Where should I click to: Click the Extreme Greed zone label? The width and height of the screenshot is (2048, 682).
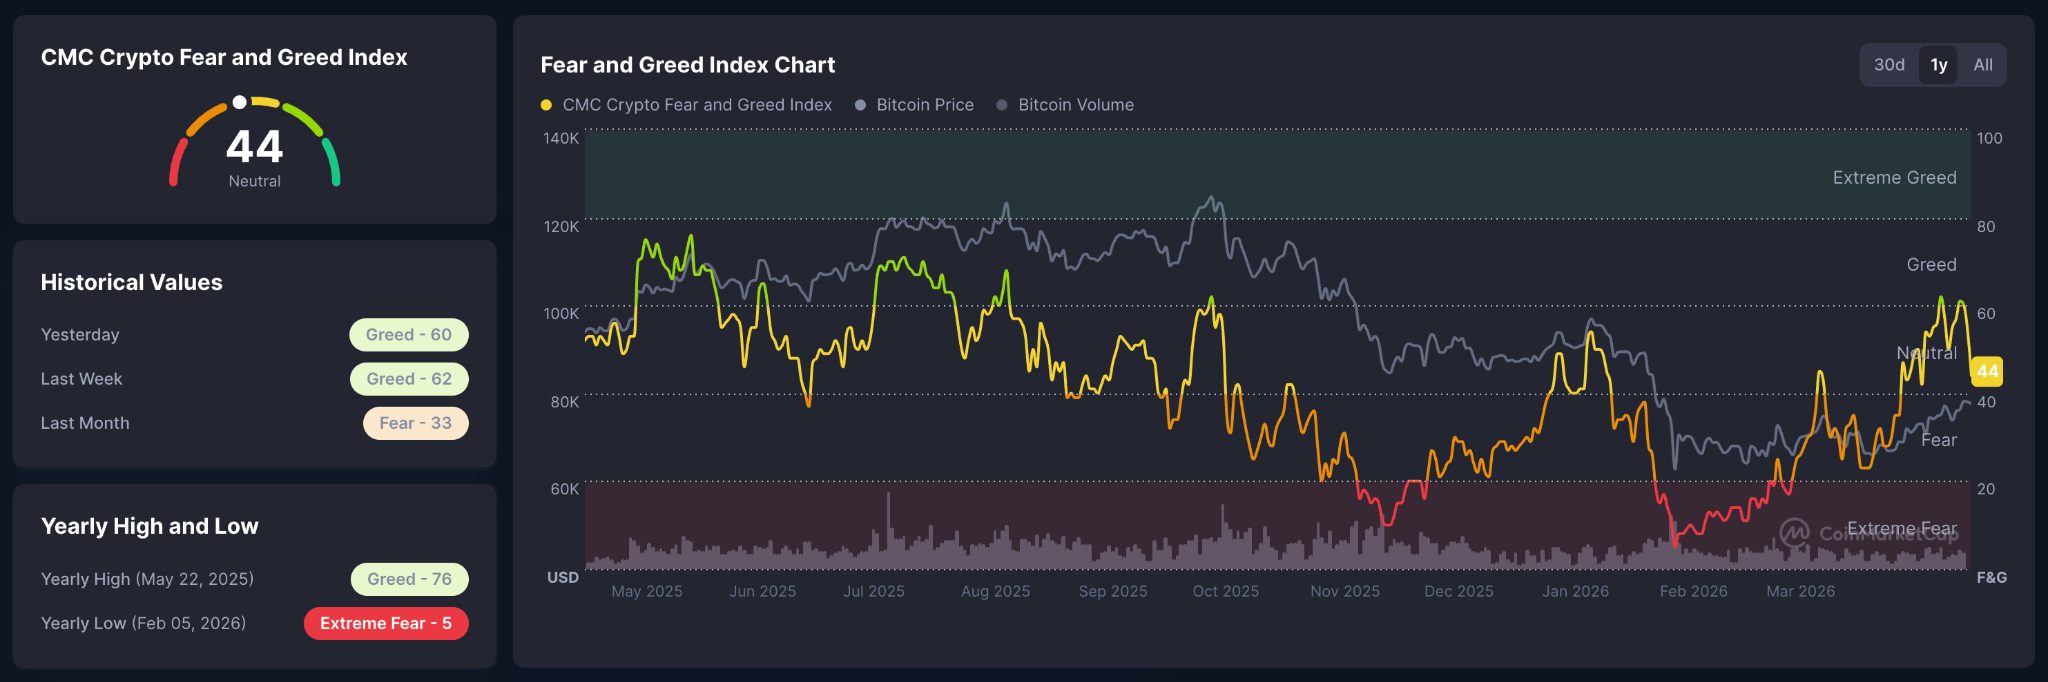tap(1894, 178)
